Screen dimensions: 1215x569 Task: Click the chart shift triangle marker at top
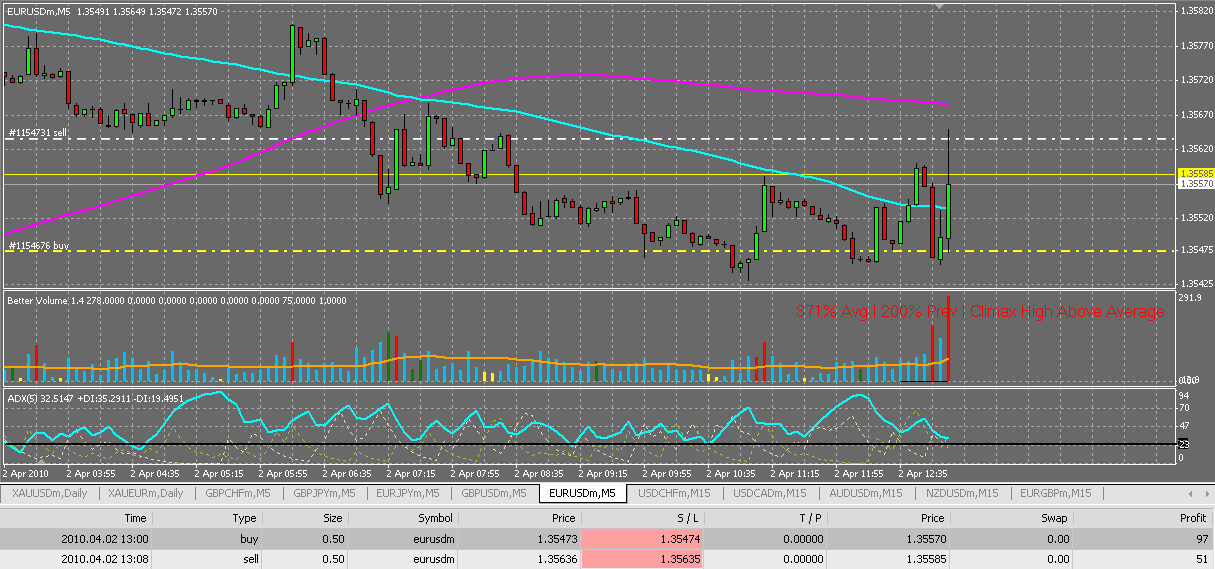939,5
